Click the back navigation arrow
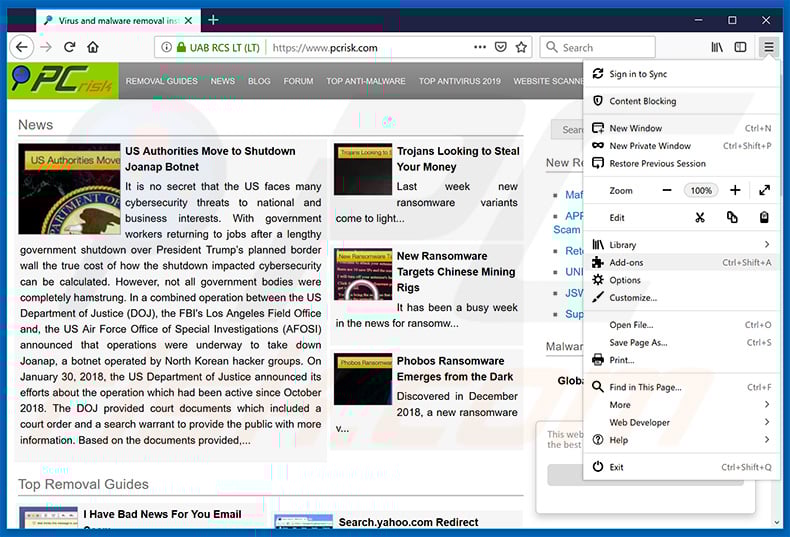The height and width of the screenshot is (537, 790). [x=22, y=47]
